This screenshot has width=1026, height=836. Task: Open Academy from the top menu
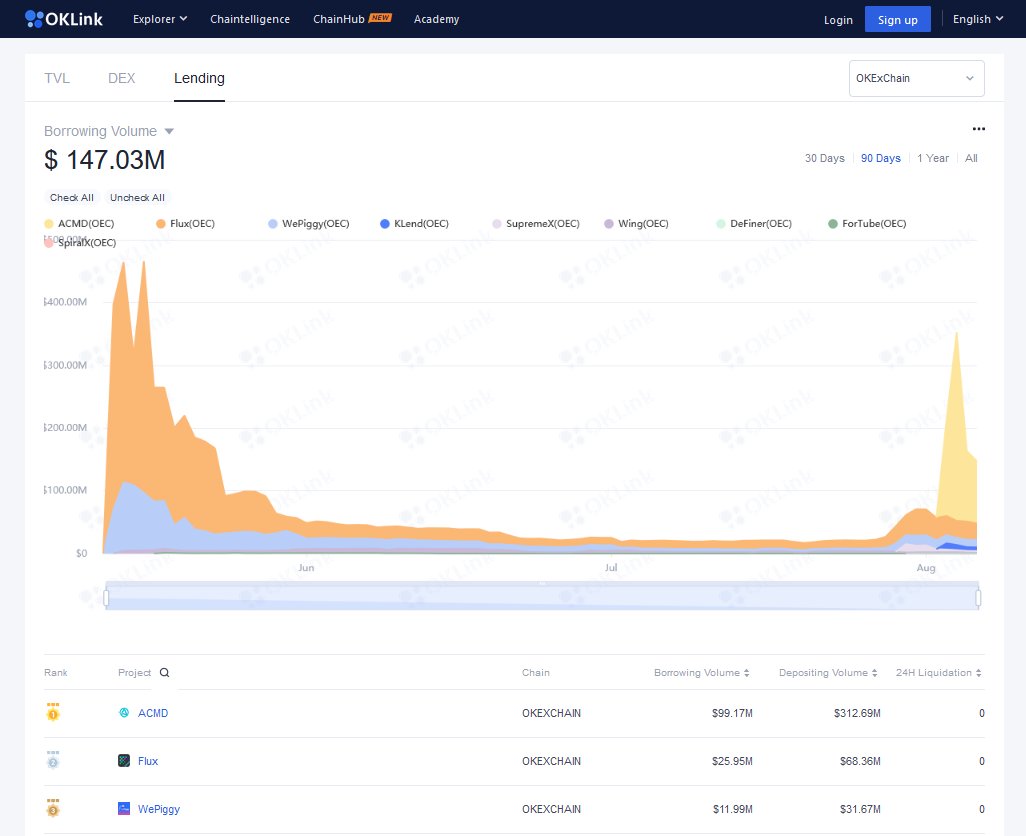tap(436, 19)
